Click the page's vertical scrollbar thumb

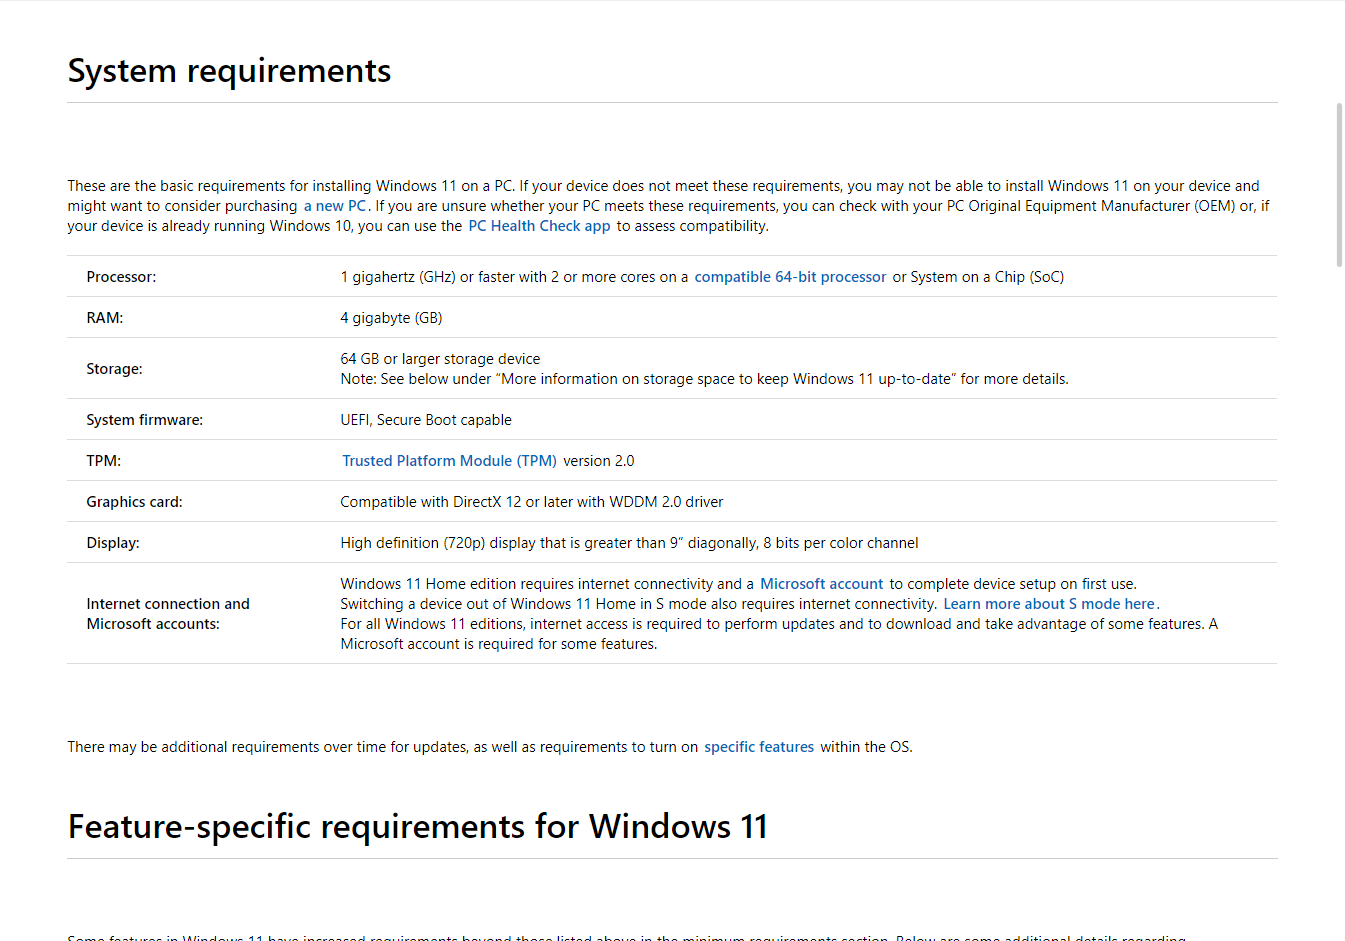tap(1340, 184)
